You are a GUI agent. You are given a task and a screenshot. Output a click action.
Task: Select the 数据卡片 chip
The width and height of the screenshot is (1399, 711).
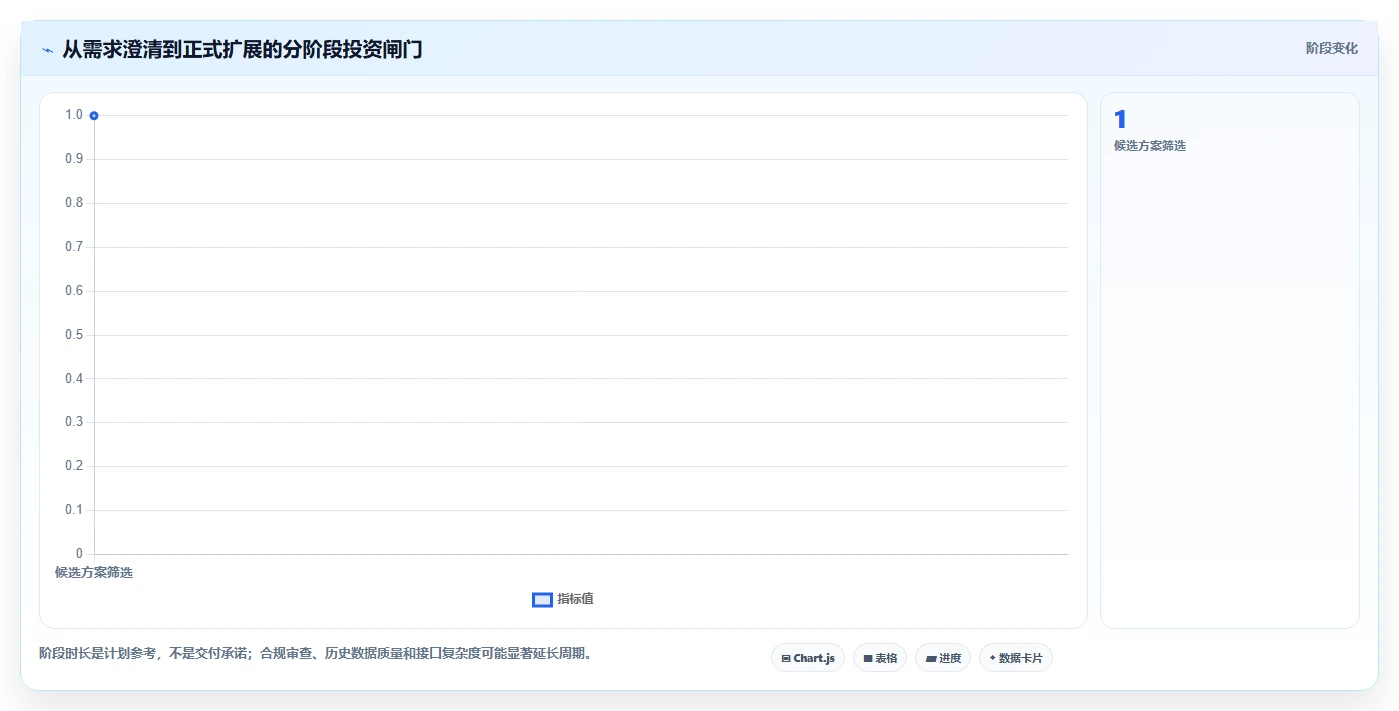click(1016, 658)
